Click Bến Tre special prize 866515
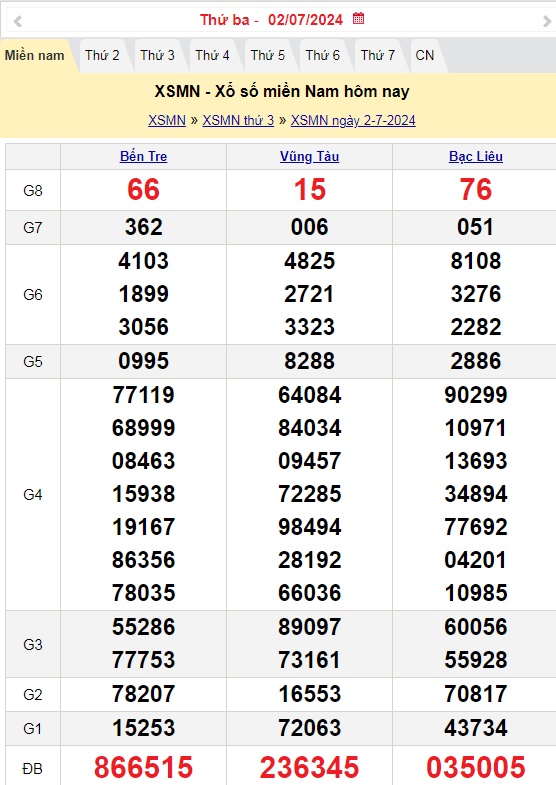This screenshot has height=785, width=556. (144, 767)
